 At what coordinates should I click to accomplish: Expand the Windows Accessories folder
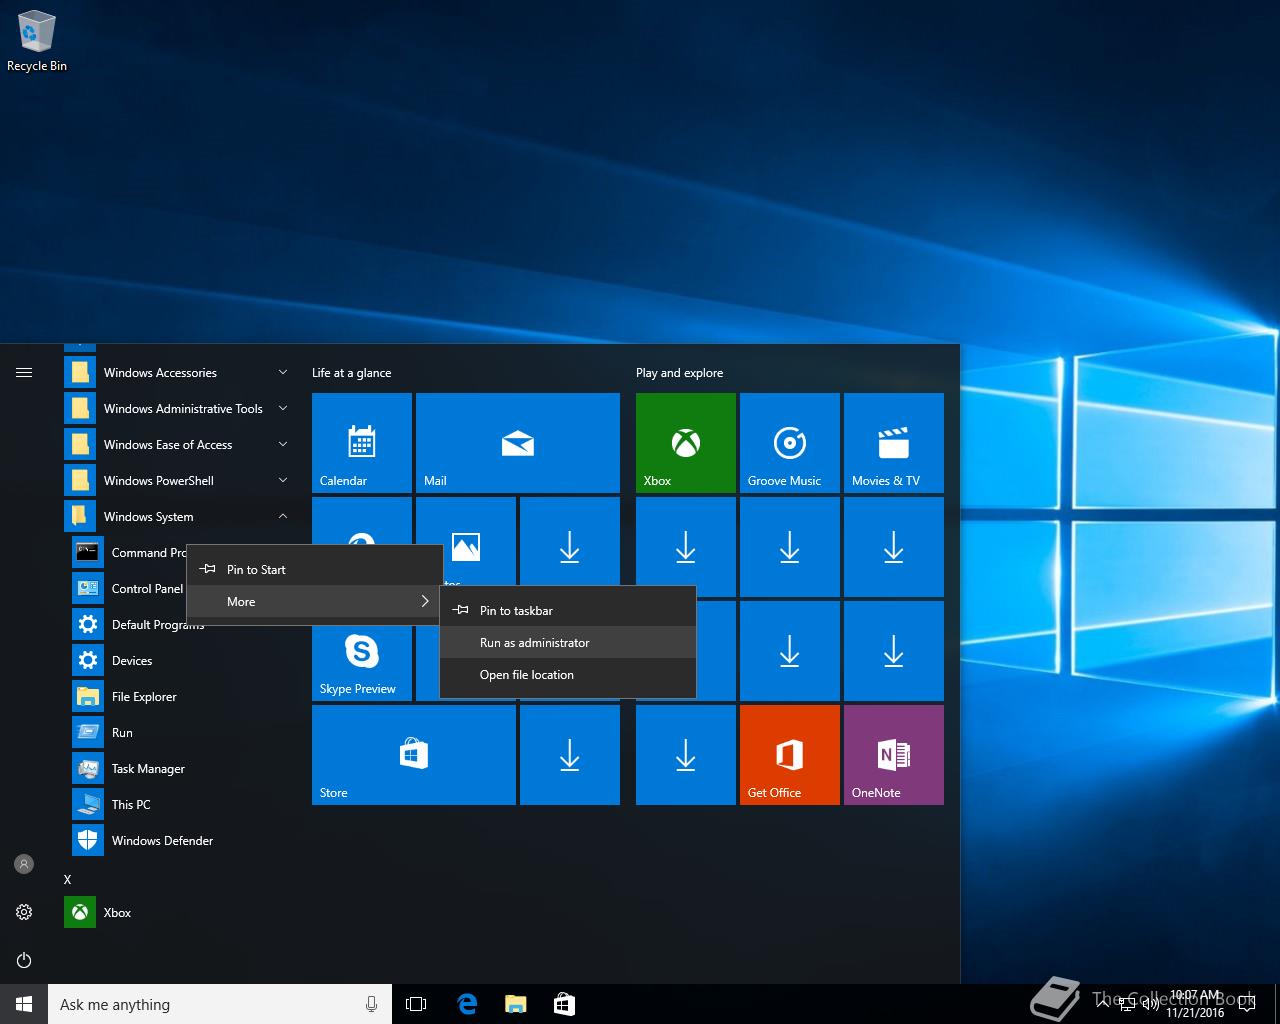point(180,373)
